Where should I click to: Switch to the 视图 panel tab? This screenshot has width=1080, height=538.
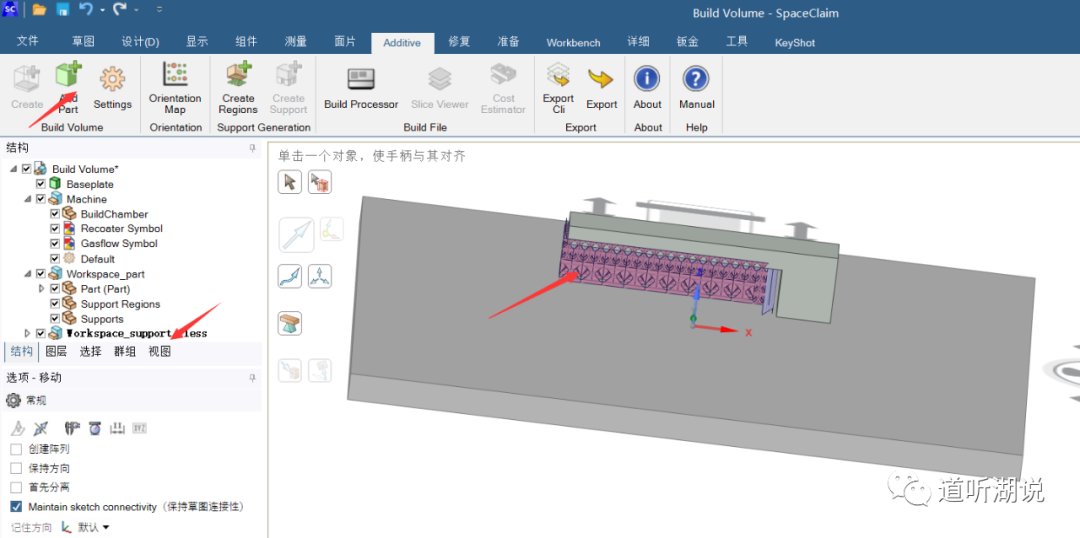[160, 352]
